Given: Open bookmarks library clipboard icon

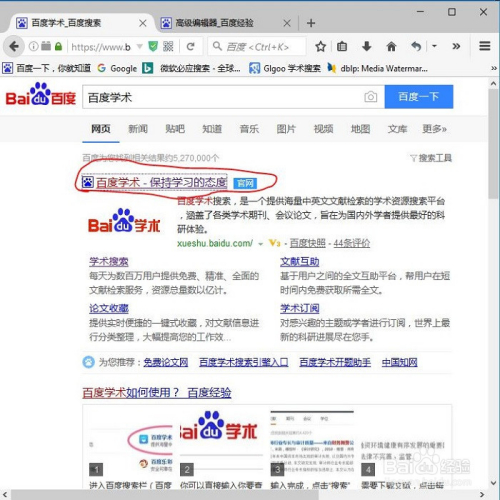Looking at the screenshot, I should point(342,46).
